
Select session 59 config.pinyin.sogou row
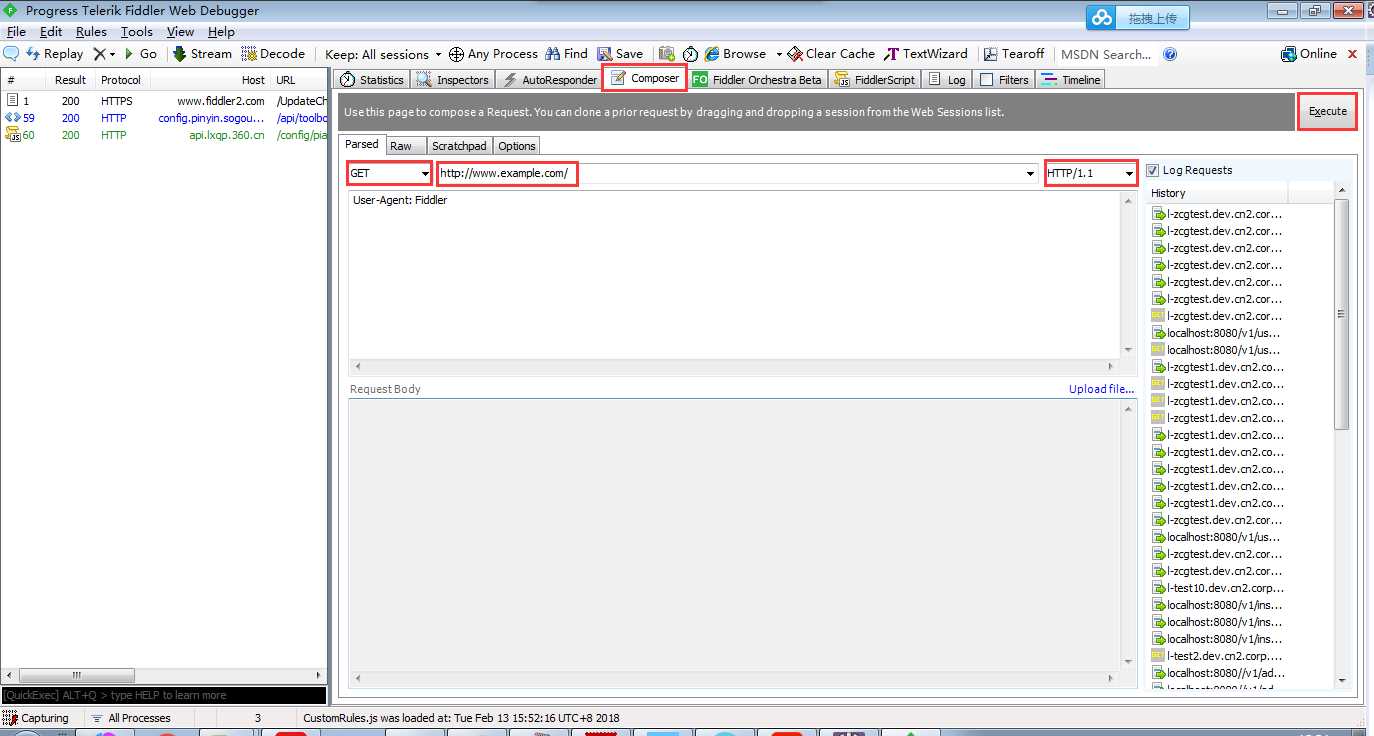click(165, 118)
